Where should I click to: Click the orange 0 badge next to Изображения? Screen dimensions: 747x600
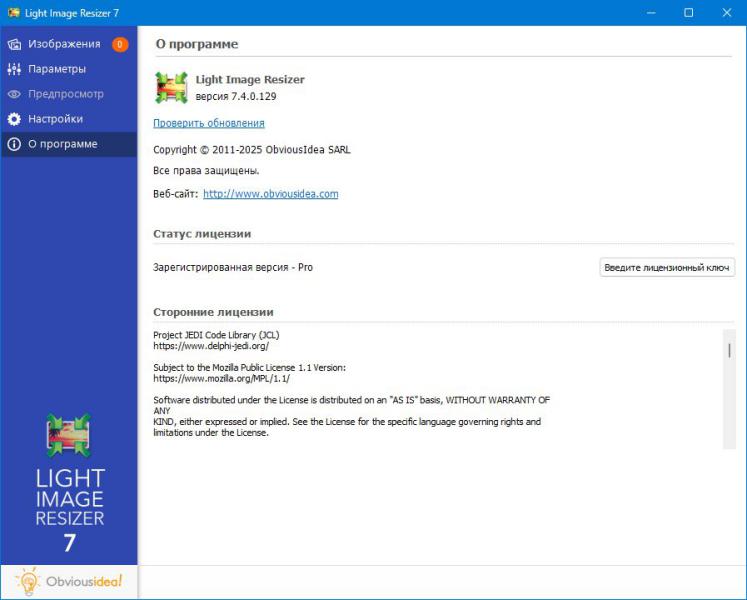pos(120,44)
